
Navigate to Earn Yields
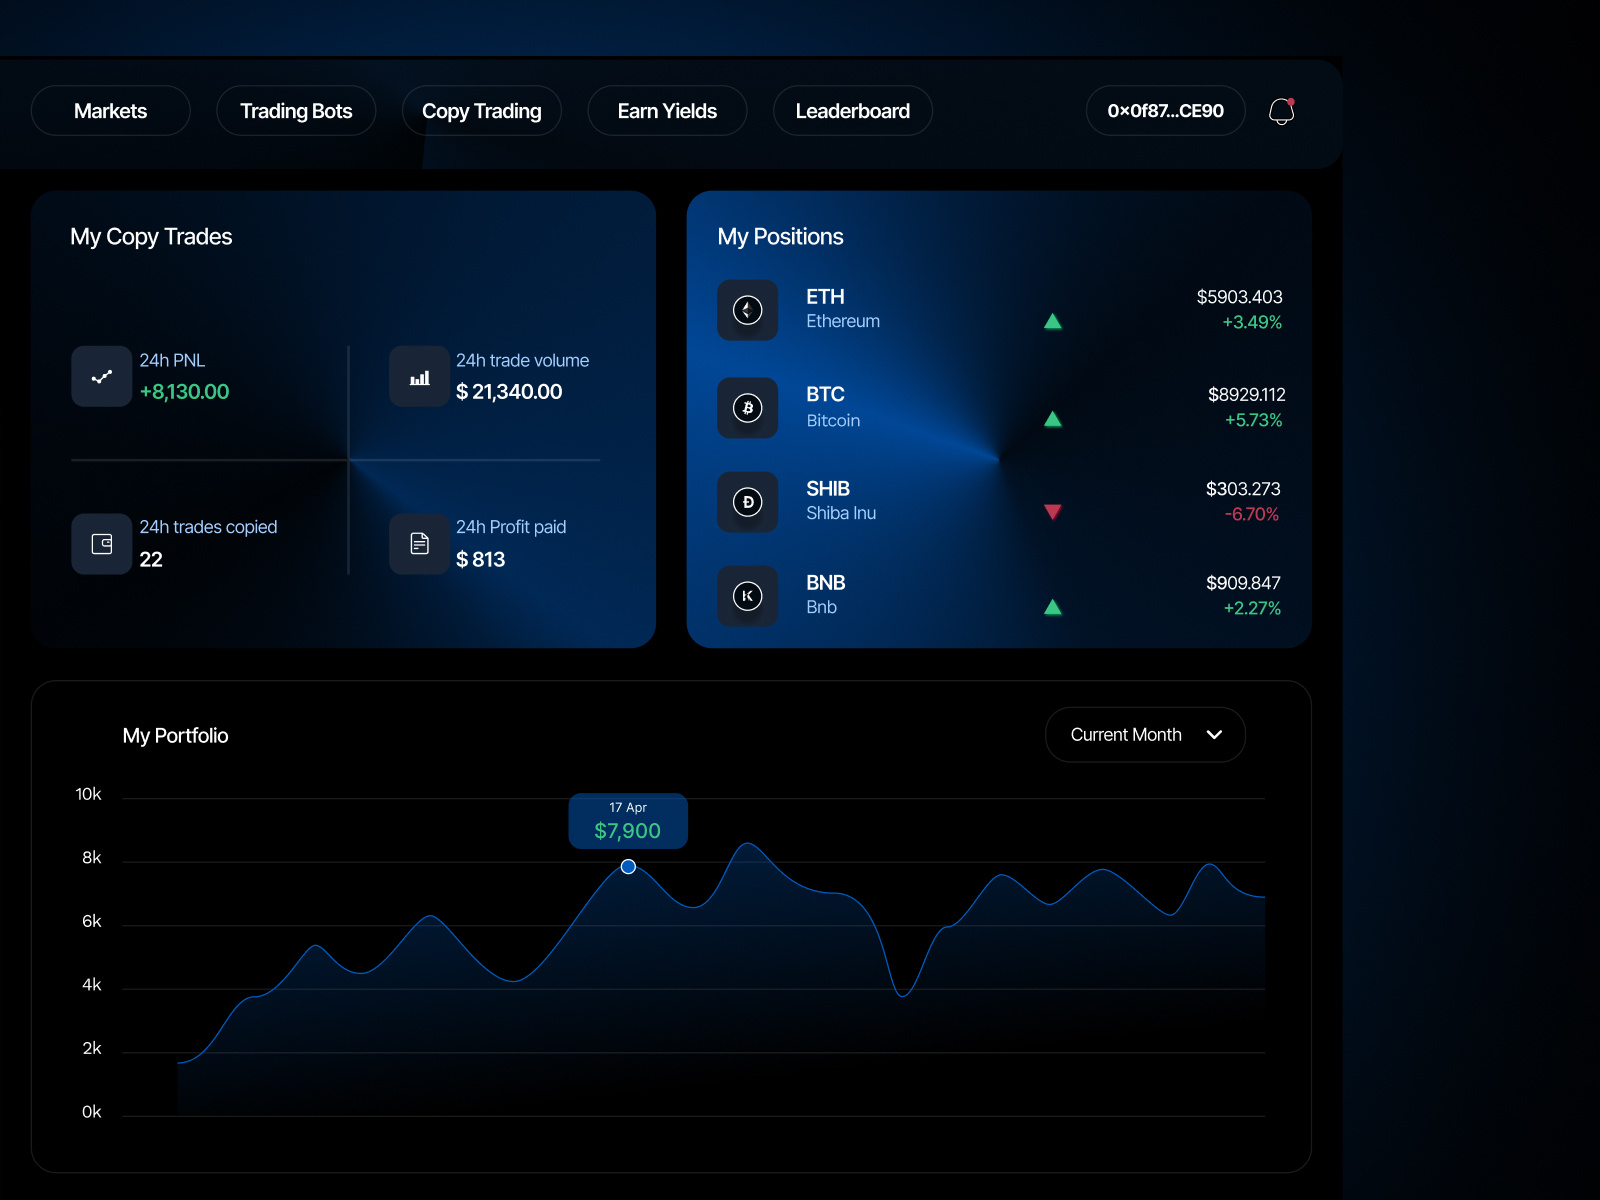[667, 111]
